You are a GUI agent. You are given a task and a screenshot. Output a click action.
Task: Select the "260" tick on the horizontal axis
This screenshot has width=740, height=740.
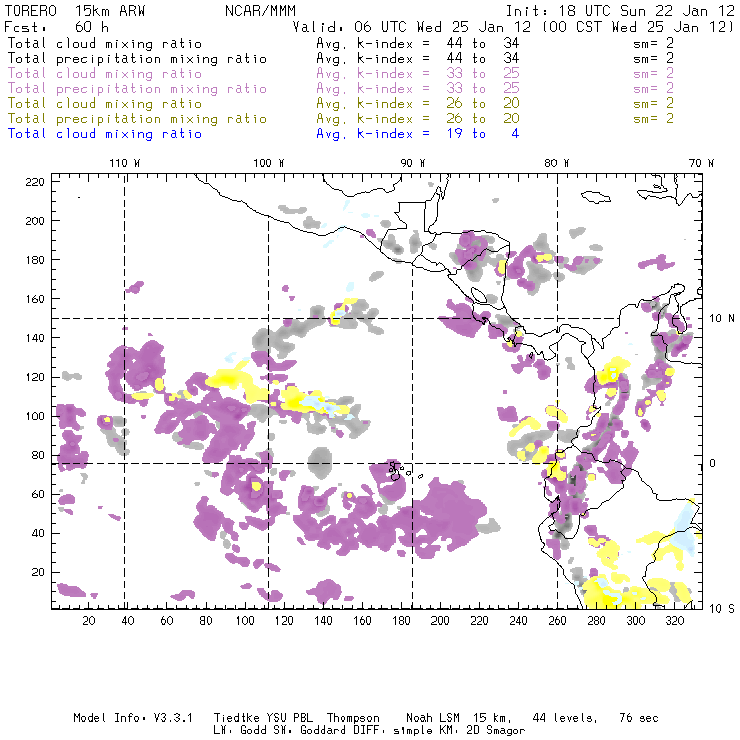click(557, 621)
